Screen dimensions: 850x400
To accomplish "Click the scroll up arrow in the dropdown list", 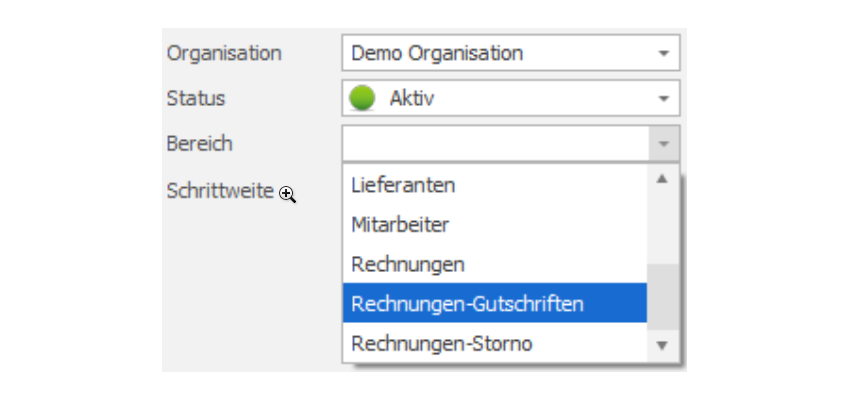I will point(662,179).
